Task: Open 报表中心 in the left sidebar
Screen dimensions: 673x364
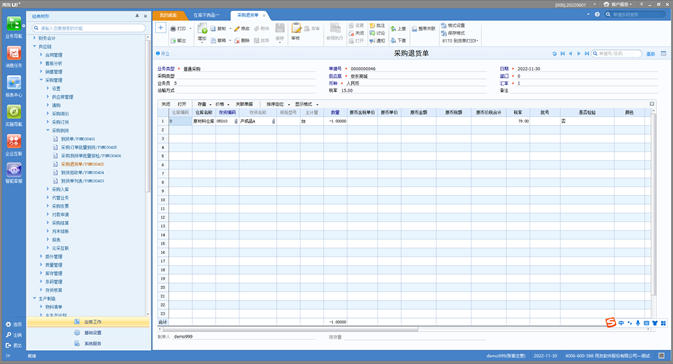Action: click(x=14, y=86)
